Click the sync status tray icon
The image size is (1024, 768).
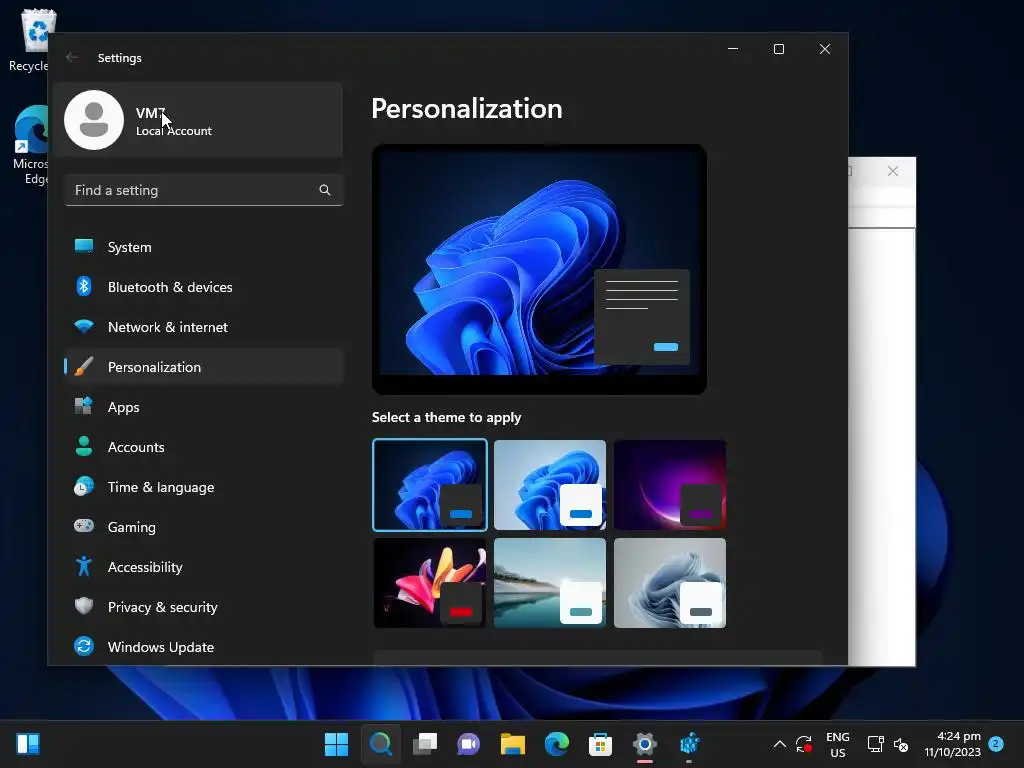(x=804, y=744)
